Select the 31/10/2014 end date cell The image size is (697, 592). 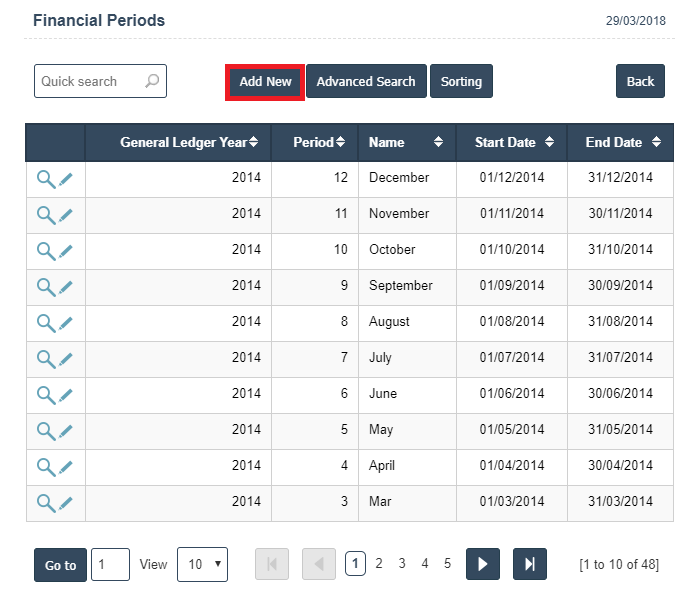coord(621,252)
